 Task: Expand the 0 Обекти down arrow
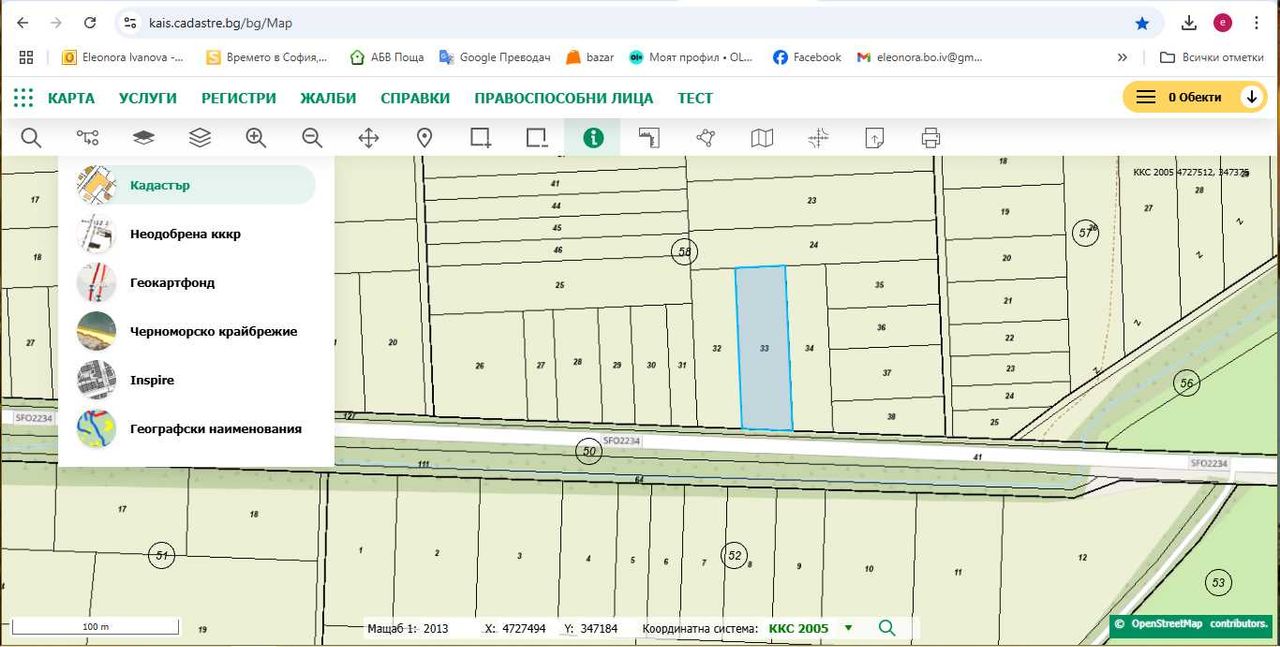pyautogui.click(x=1251, y=97)
